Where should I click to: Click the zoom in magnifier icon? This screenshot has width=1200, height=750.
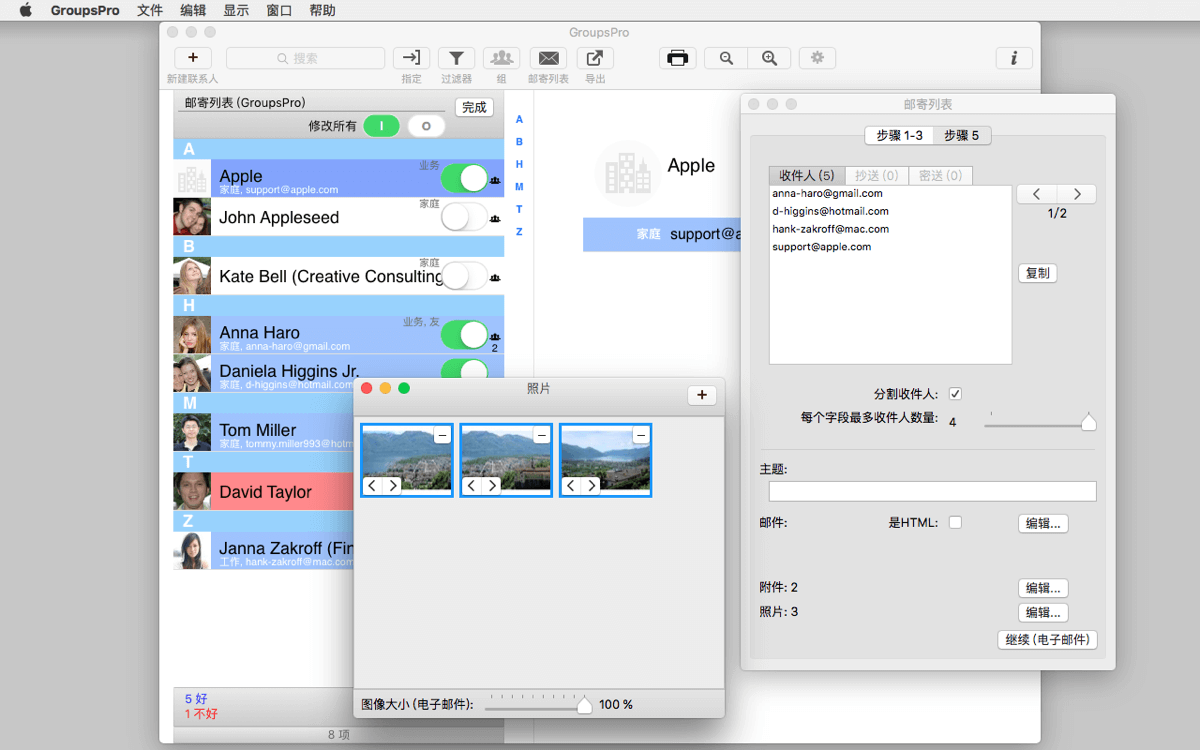pos(769,58)
